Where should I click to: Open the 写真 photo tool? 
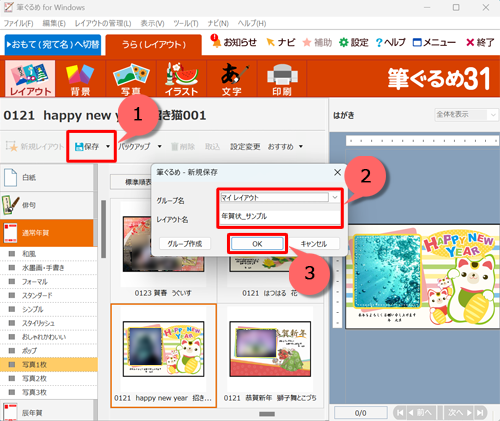click(x=131, y=79)
